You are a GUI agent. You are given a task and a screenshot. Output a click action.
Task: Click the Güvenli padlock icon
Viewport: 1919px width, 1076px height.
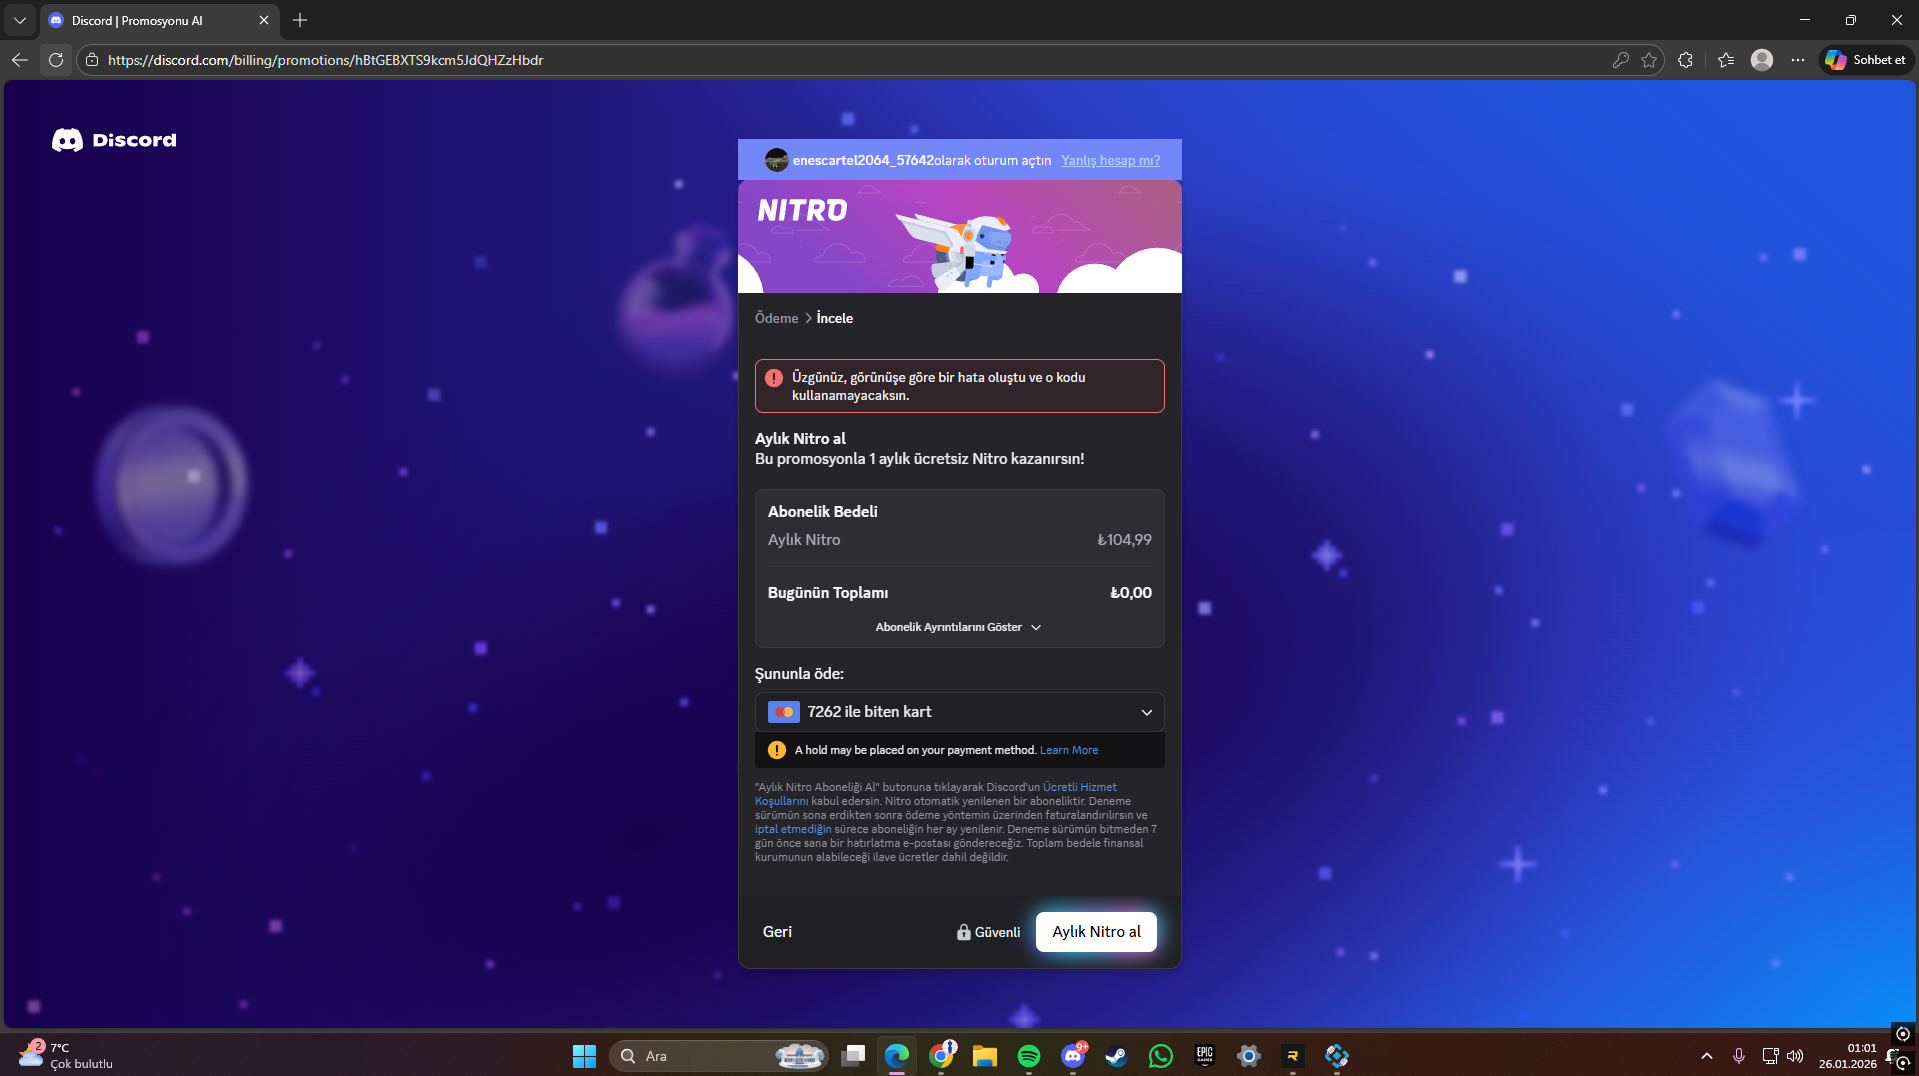click(964, 932)
